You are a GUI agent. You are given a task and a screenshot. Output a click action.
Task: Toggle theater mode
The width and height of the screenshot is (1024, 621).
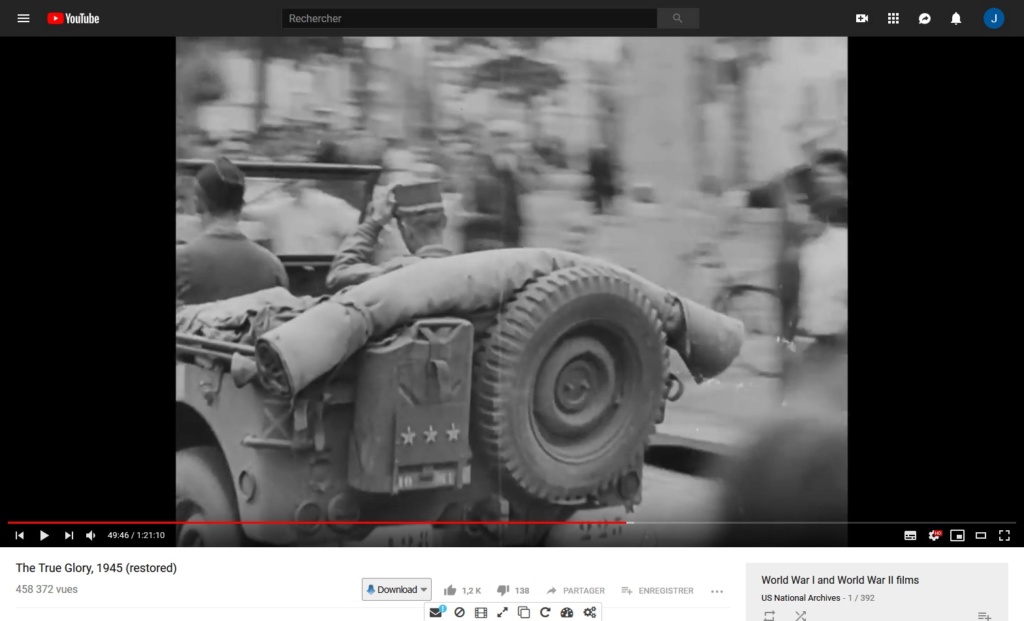[x=981, y=535]
